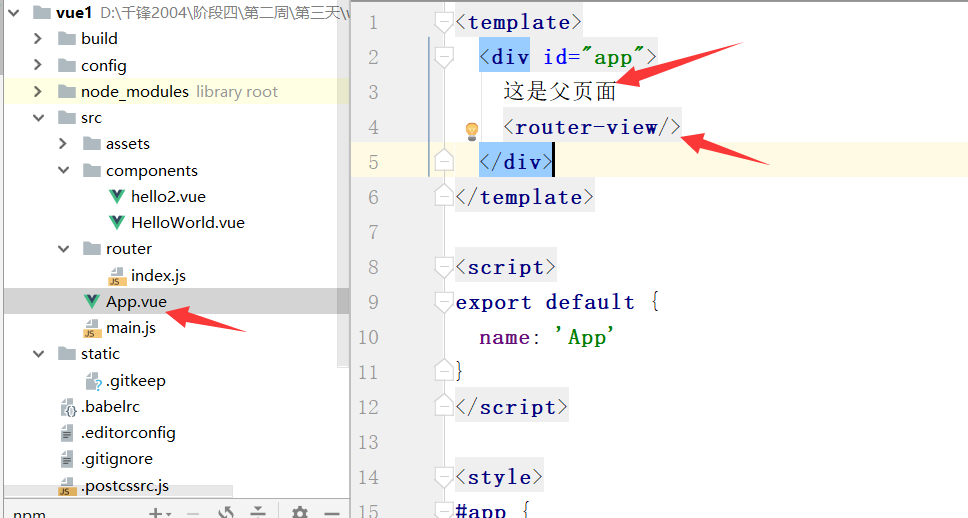Click the build folder icon
The width and height of the screenshot is (968, 518).
click(67, 39)
